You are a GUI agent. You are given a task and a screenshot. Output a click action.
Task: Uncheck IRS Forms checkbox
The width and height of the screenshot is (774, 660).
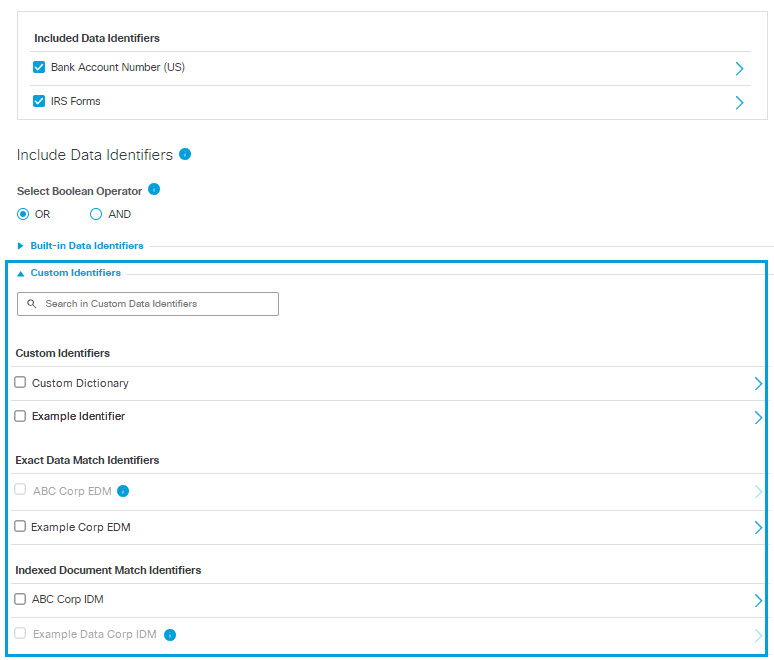[39, 101]
